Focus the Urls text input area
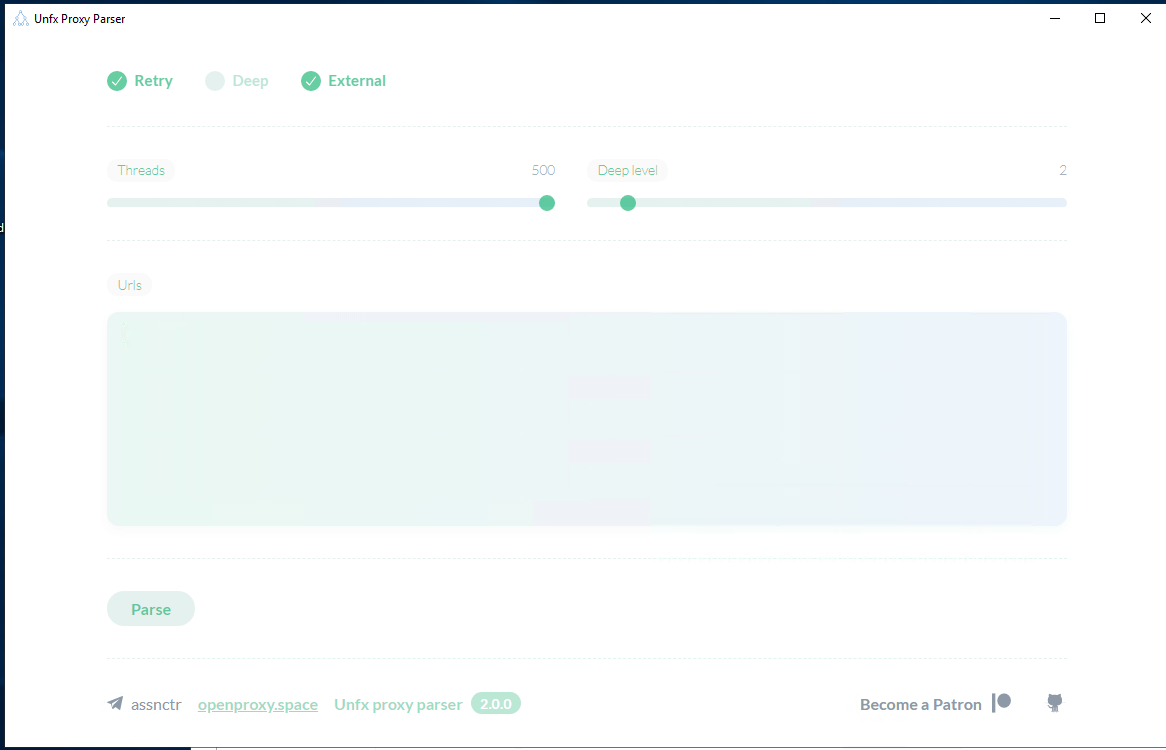This screenshot has height=750, width=1166. [586, 418]
